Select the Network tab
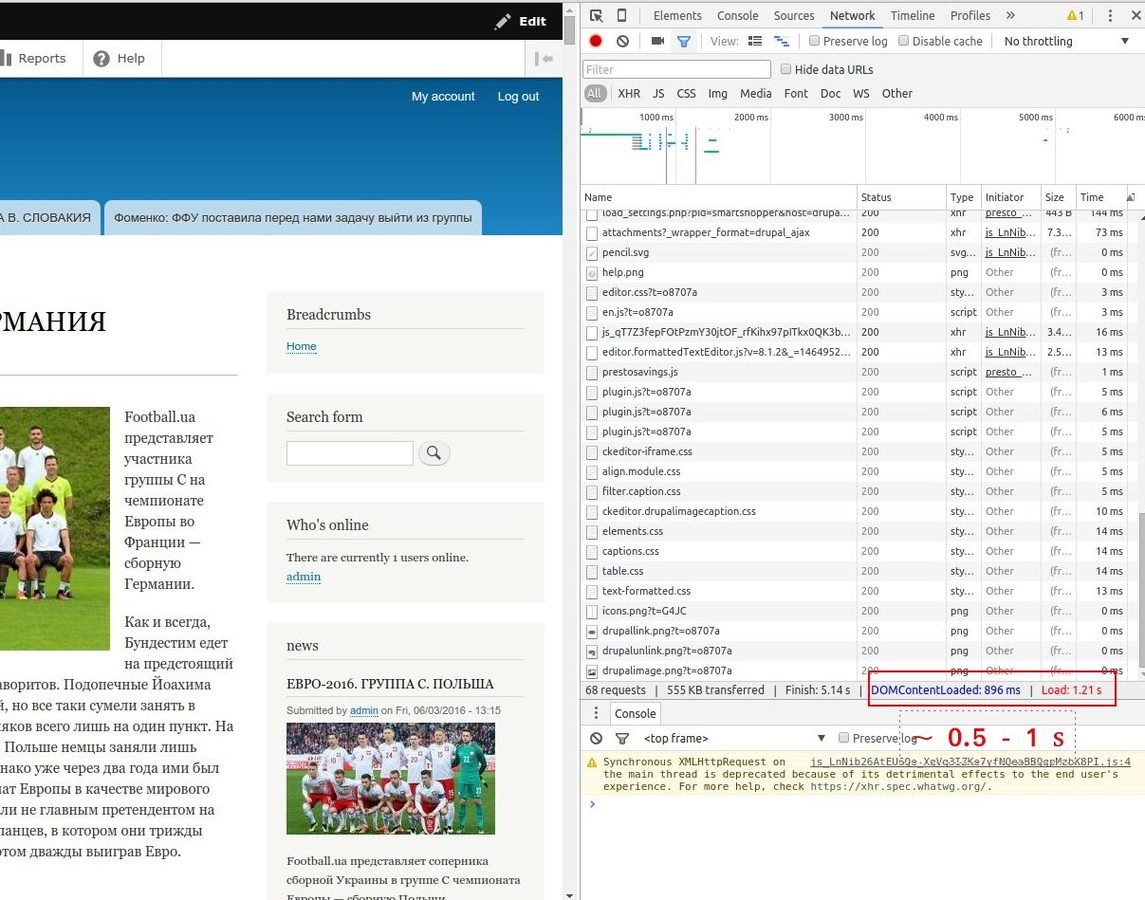Viewport: 1145px width, 900px height. pyautogui.click(x=852, y=15)
